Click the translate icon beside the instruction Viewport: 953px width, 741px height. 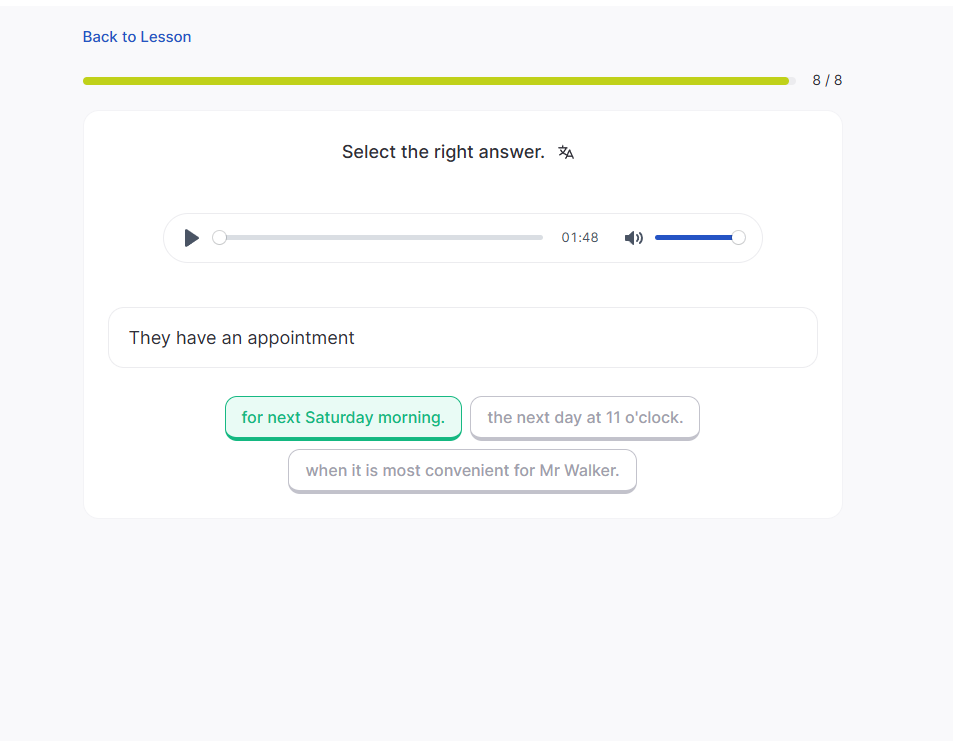pos(566,152)
